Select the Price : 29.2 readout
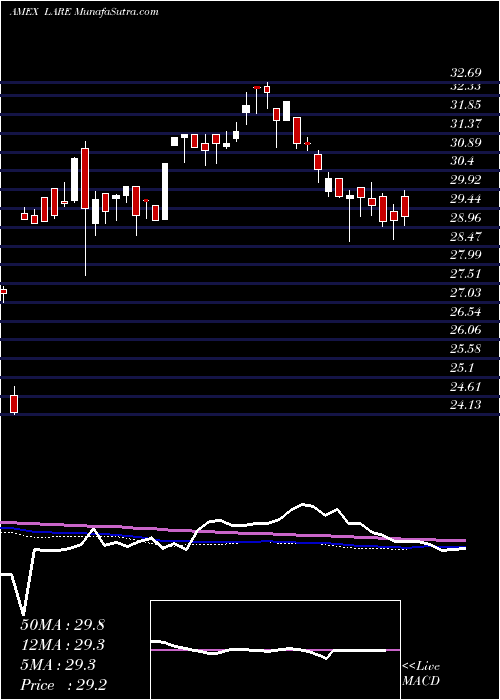This screenshot has width=500, height=700. tap(63, 685)
